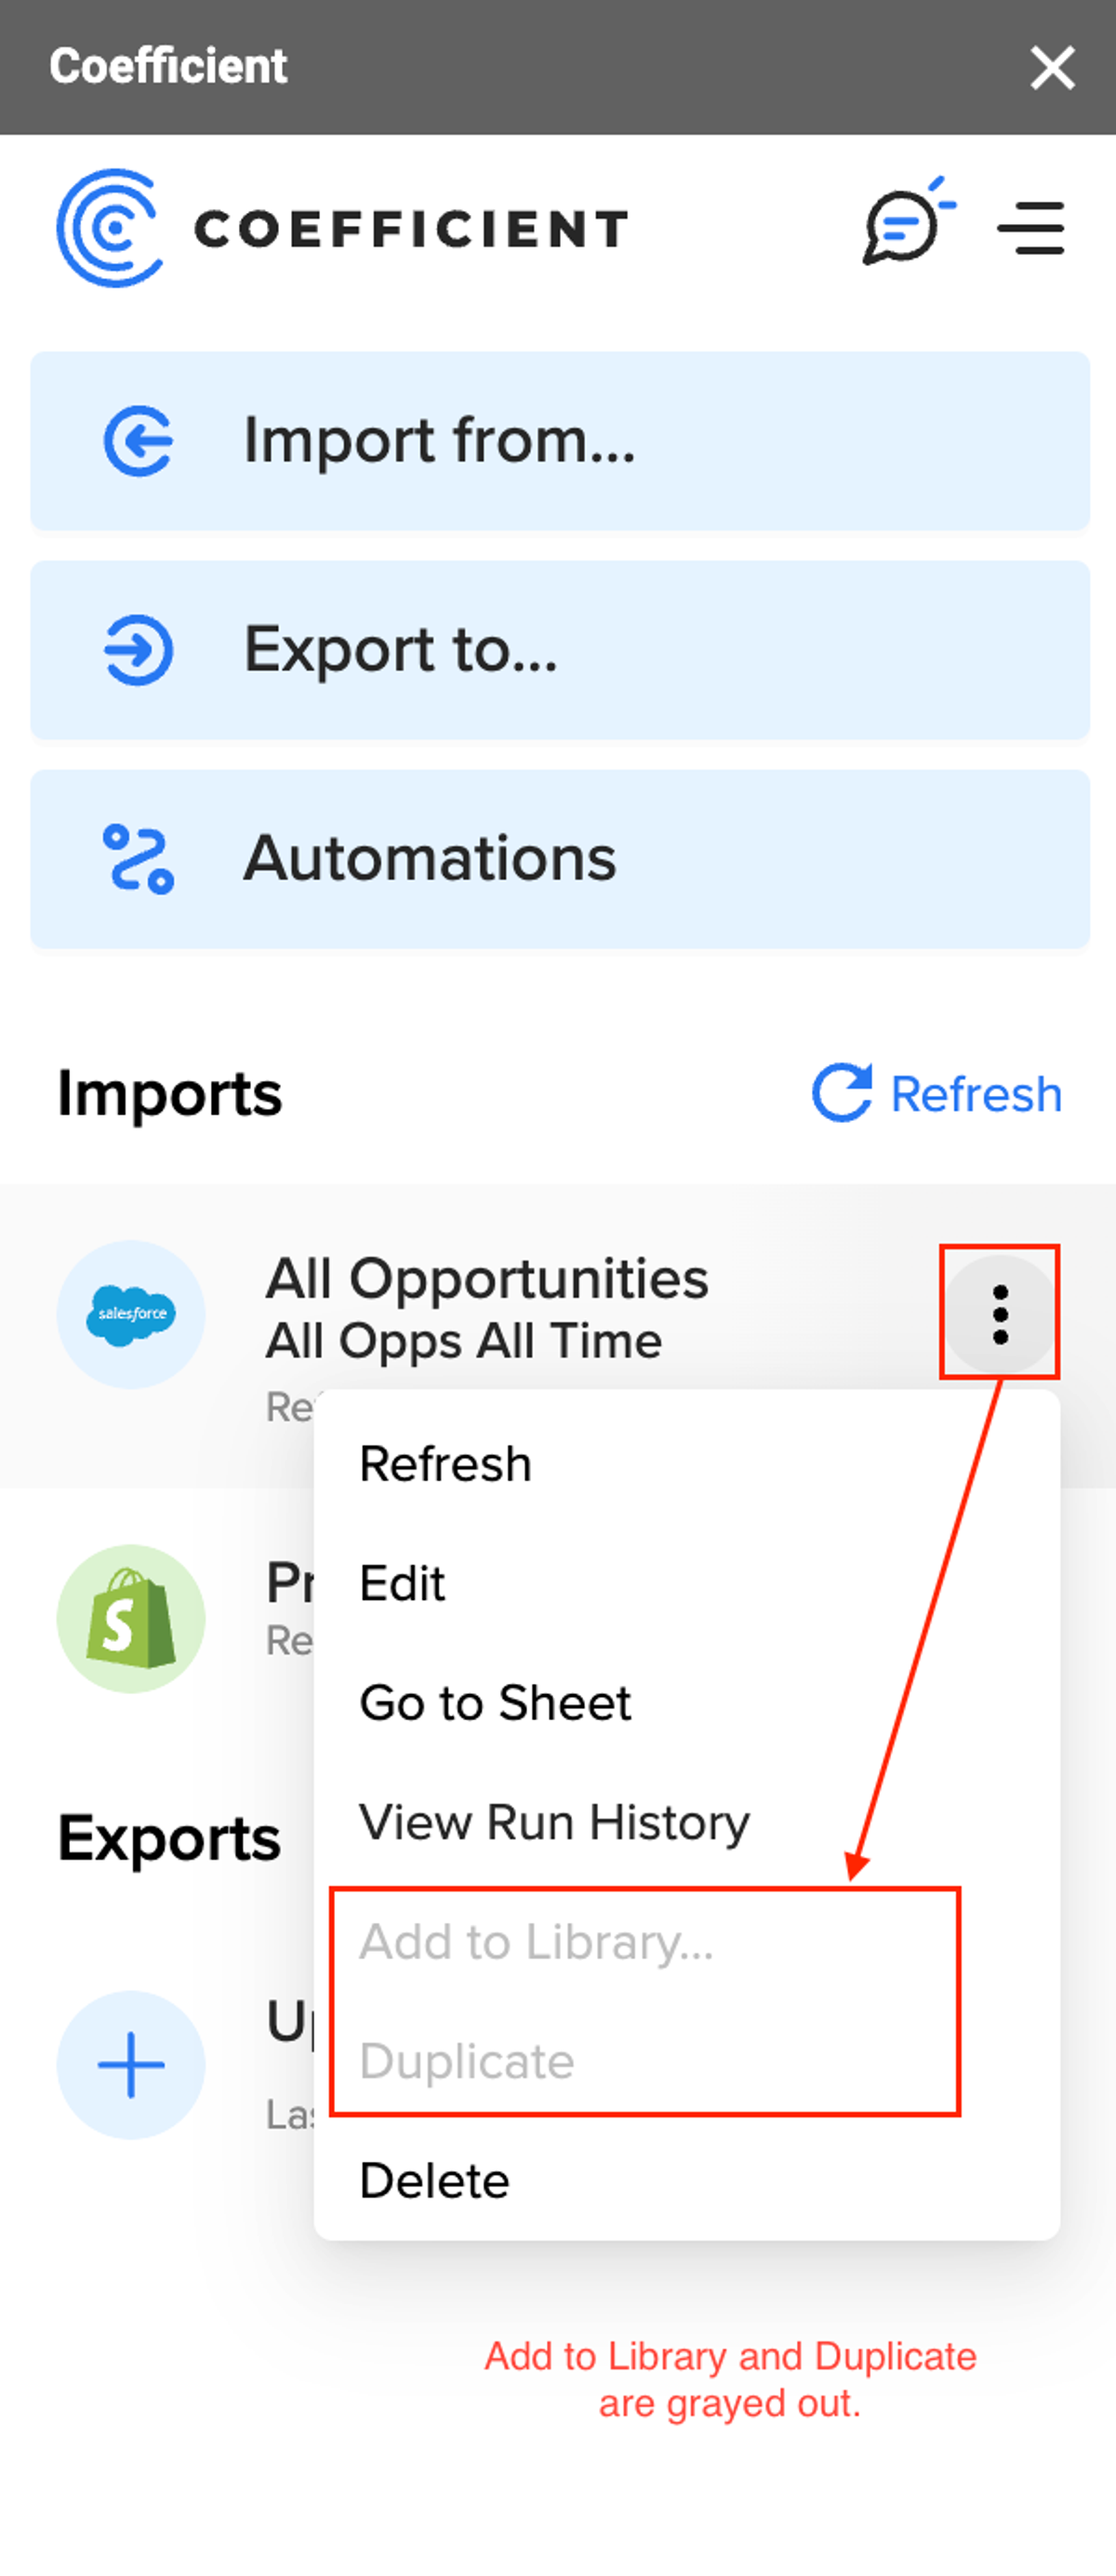Click the Shopify import icon
The height and width of the screenshot is (2576, 1116).
[x=131, y=1618]
